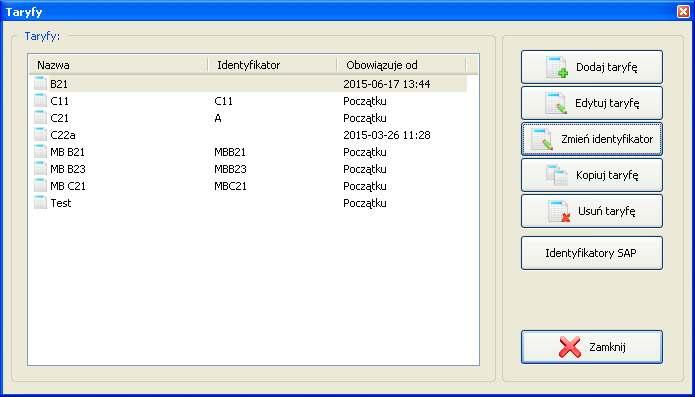The width and height of the screenshot is (695, 397).
Task: Click the MB B21 row file icon
Action: [x=40, y=152]
